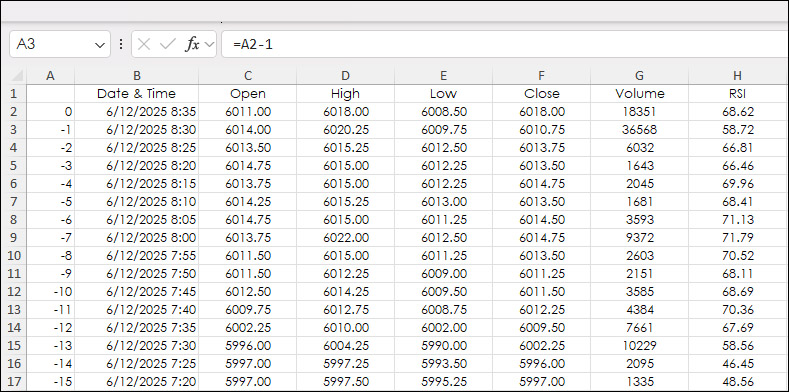
Task: Select RSI value 69.96
Action: 737,184
